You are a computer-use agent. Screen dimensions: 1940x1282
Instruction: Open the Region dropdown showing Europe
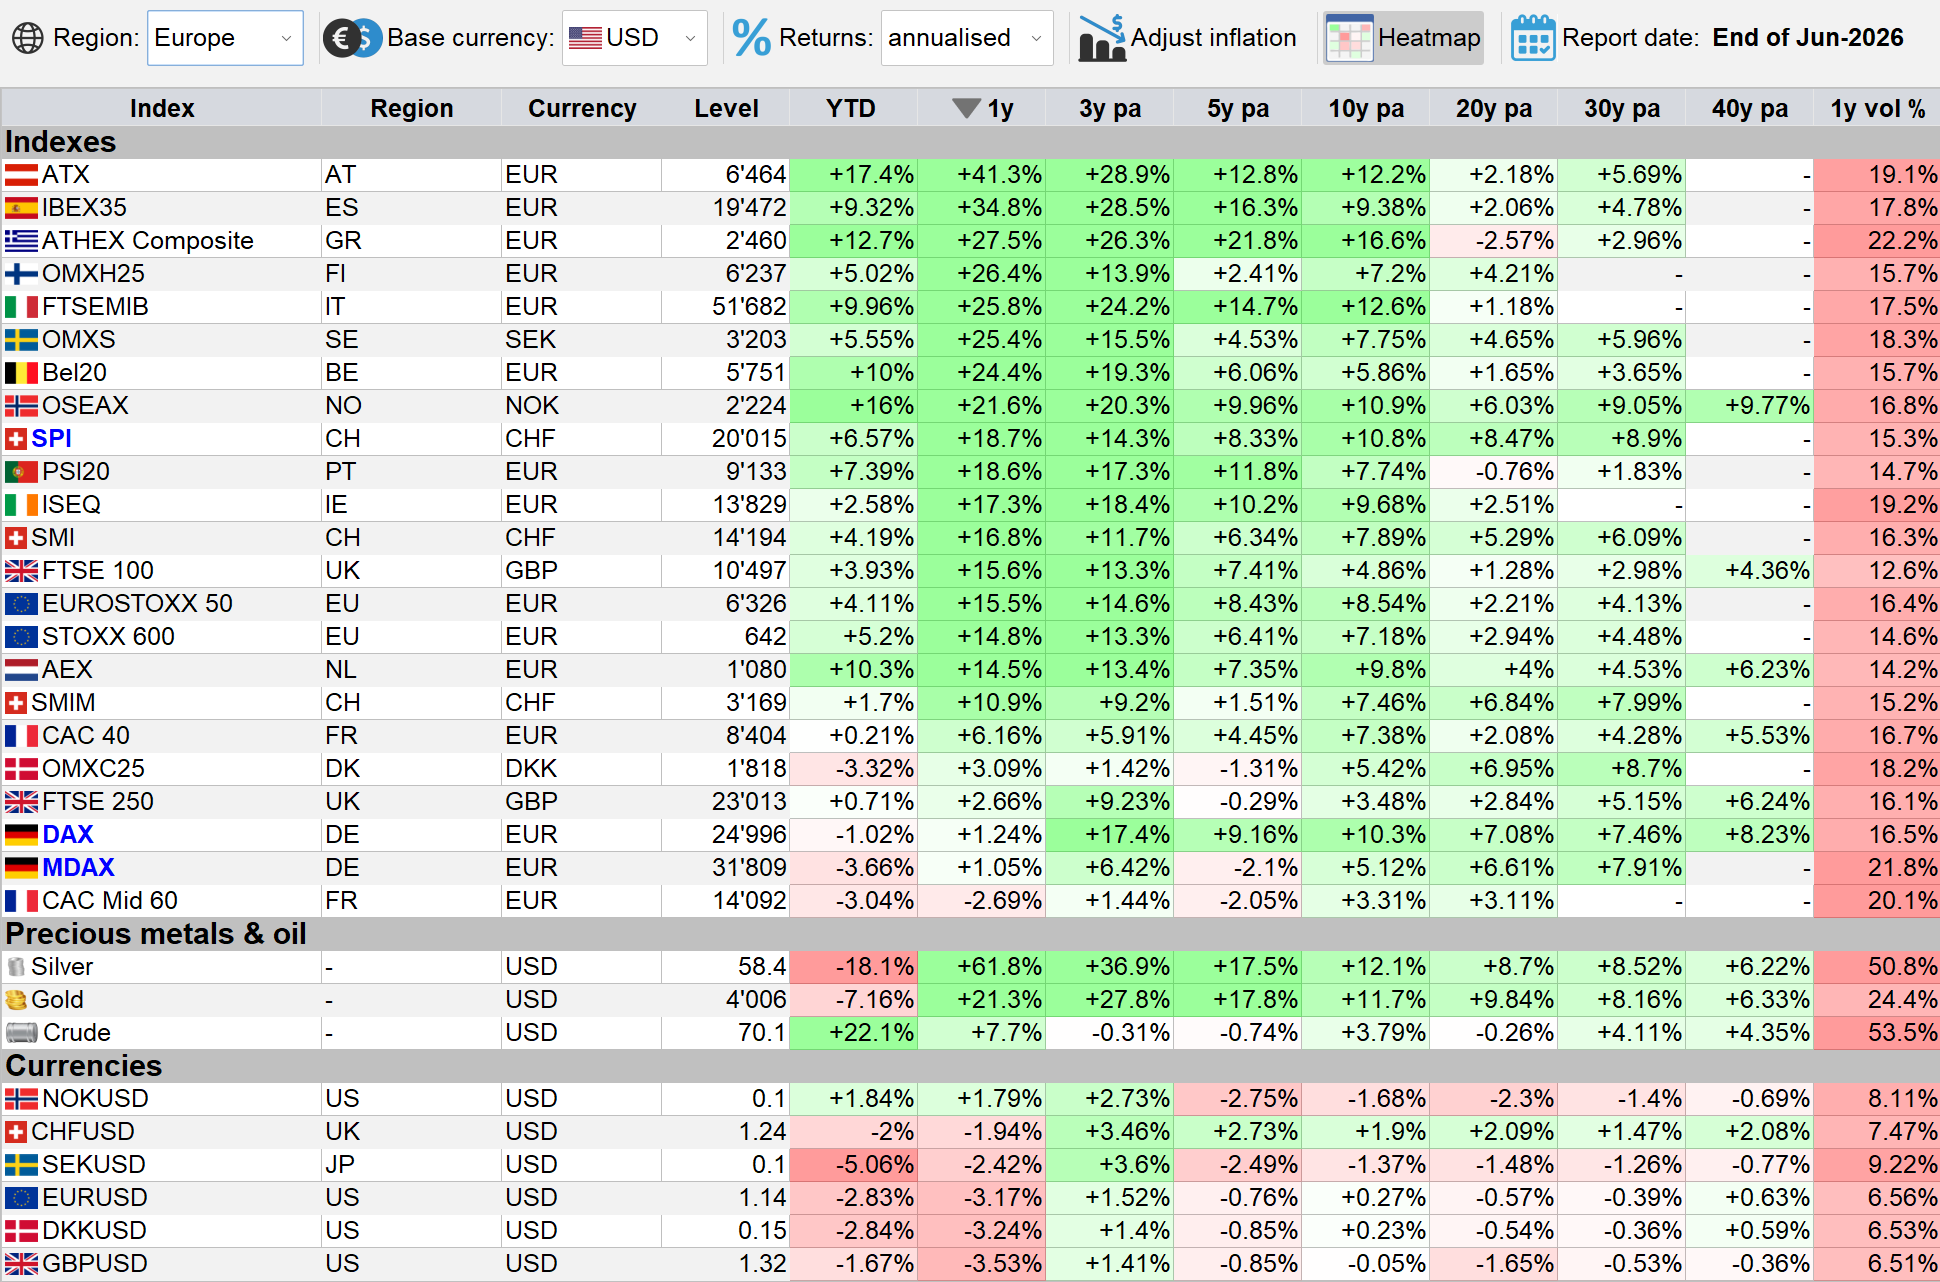(225, 38)
